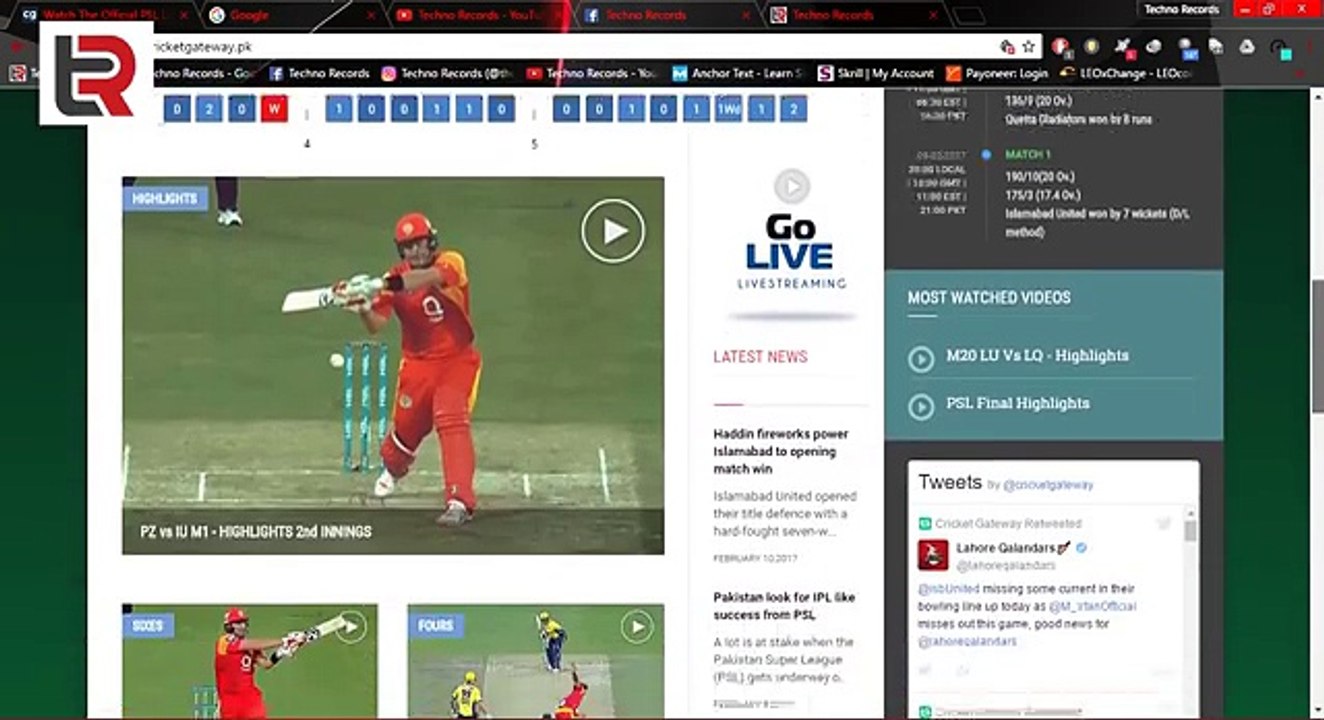The image size is (1324, 720).
Task: Select the Watch The Official PSL tab
Action: pyautogui.click(x=105, y=15)
